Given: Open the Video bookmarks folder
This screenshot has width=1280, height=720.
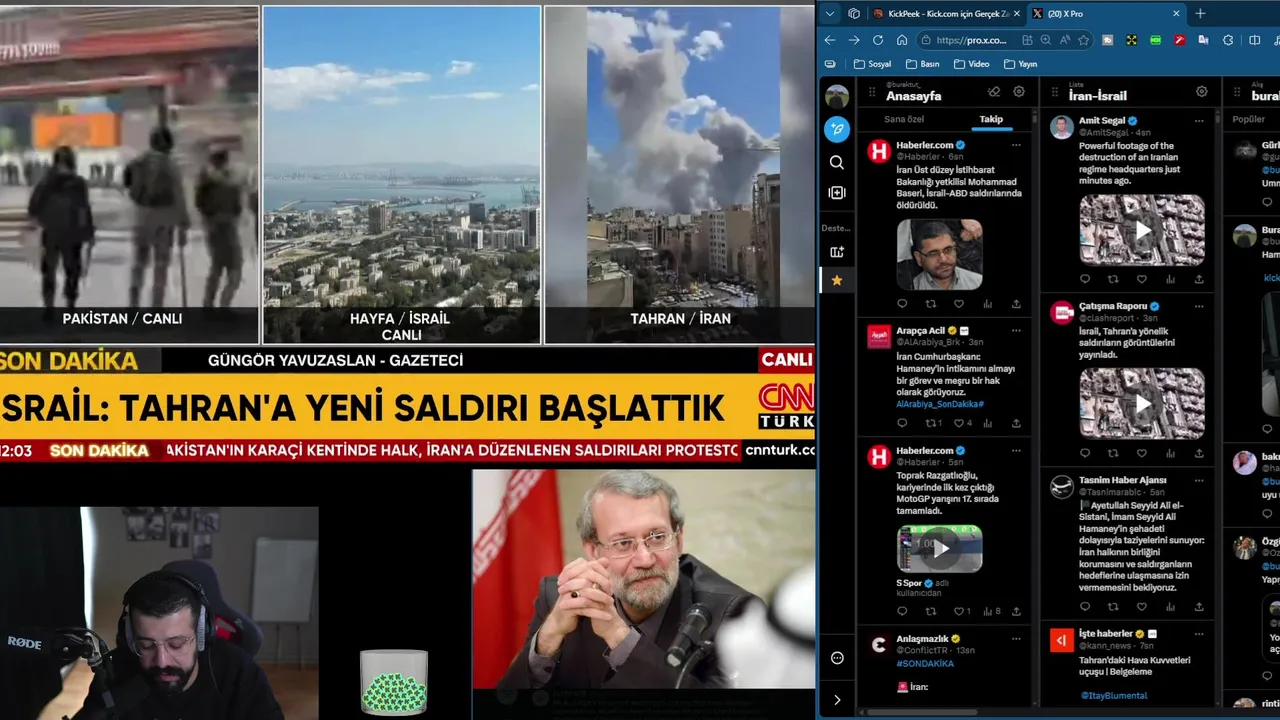Looking at the screenshot, I should 972,64.
